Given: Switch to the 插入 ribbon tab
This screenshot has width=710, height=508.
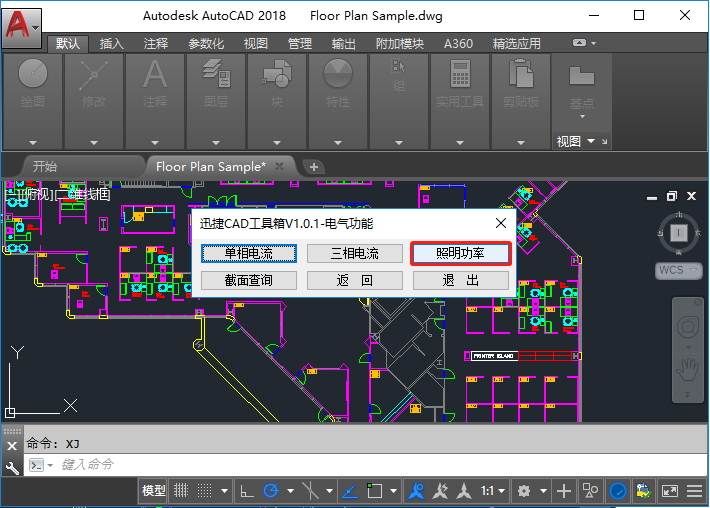Looking at the screenshot, I should click(x=111, y=43).
